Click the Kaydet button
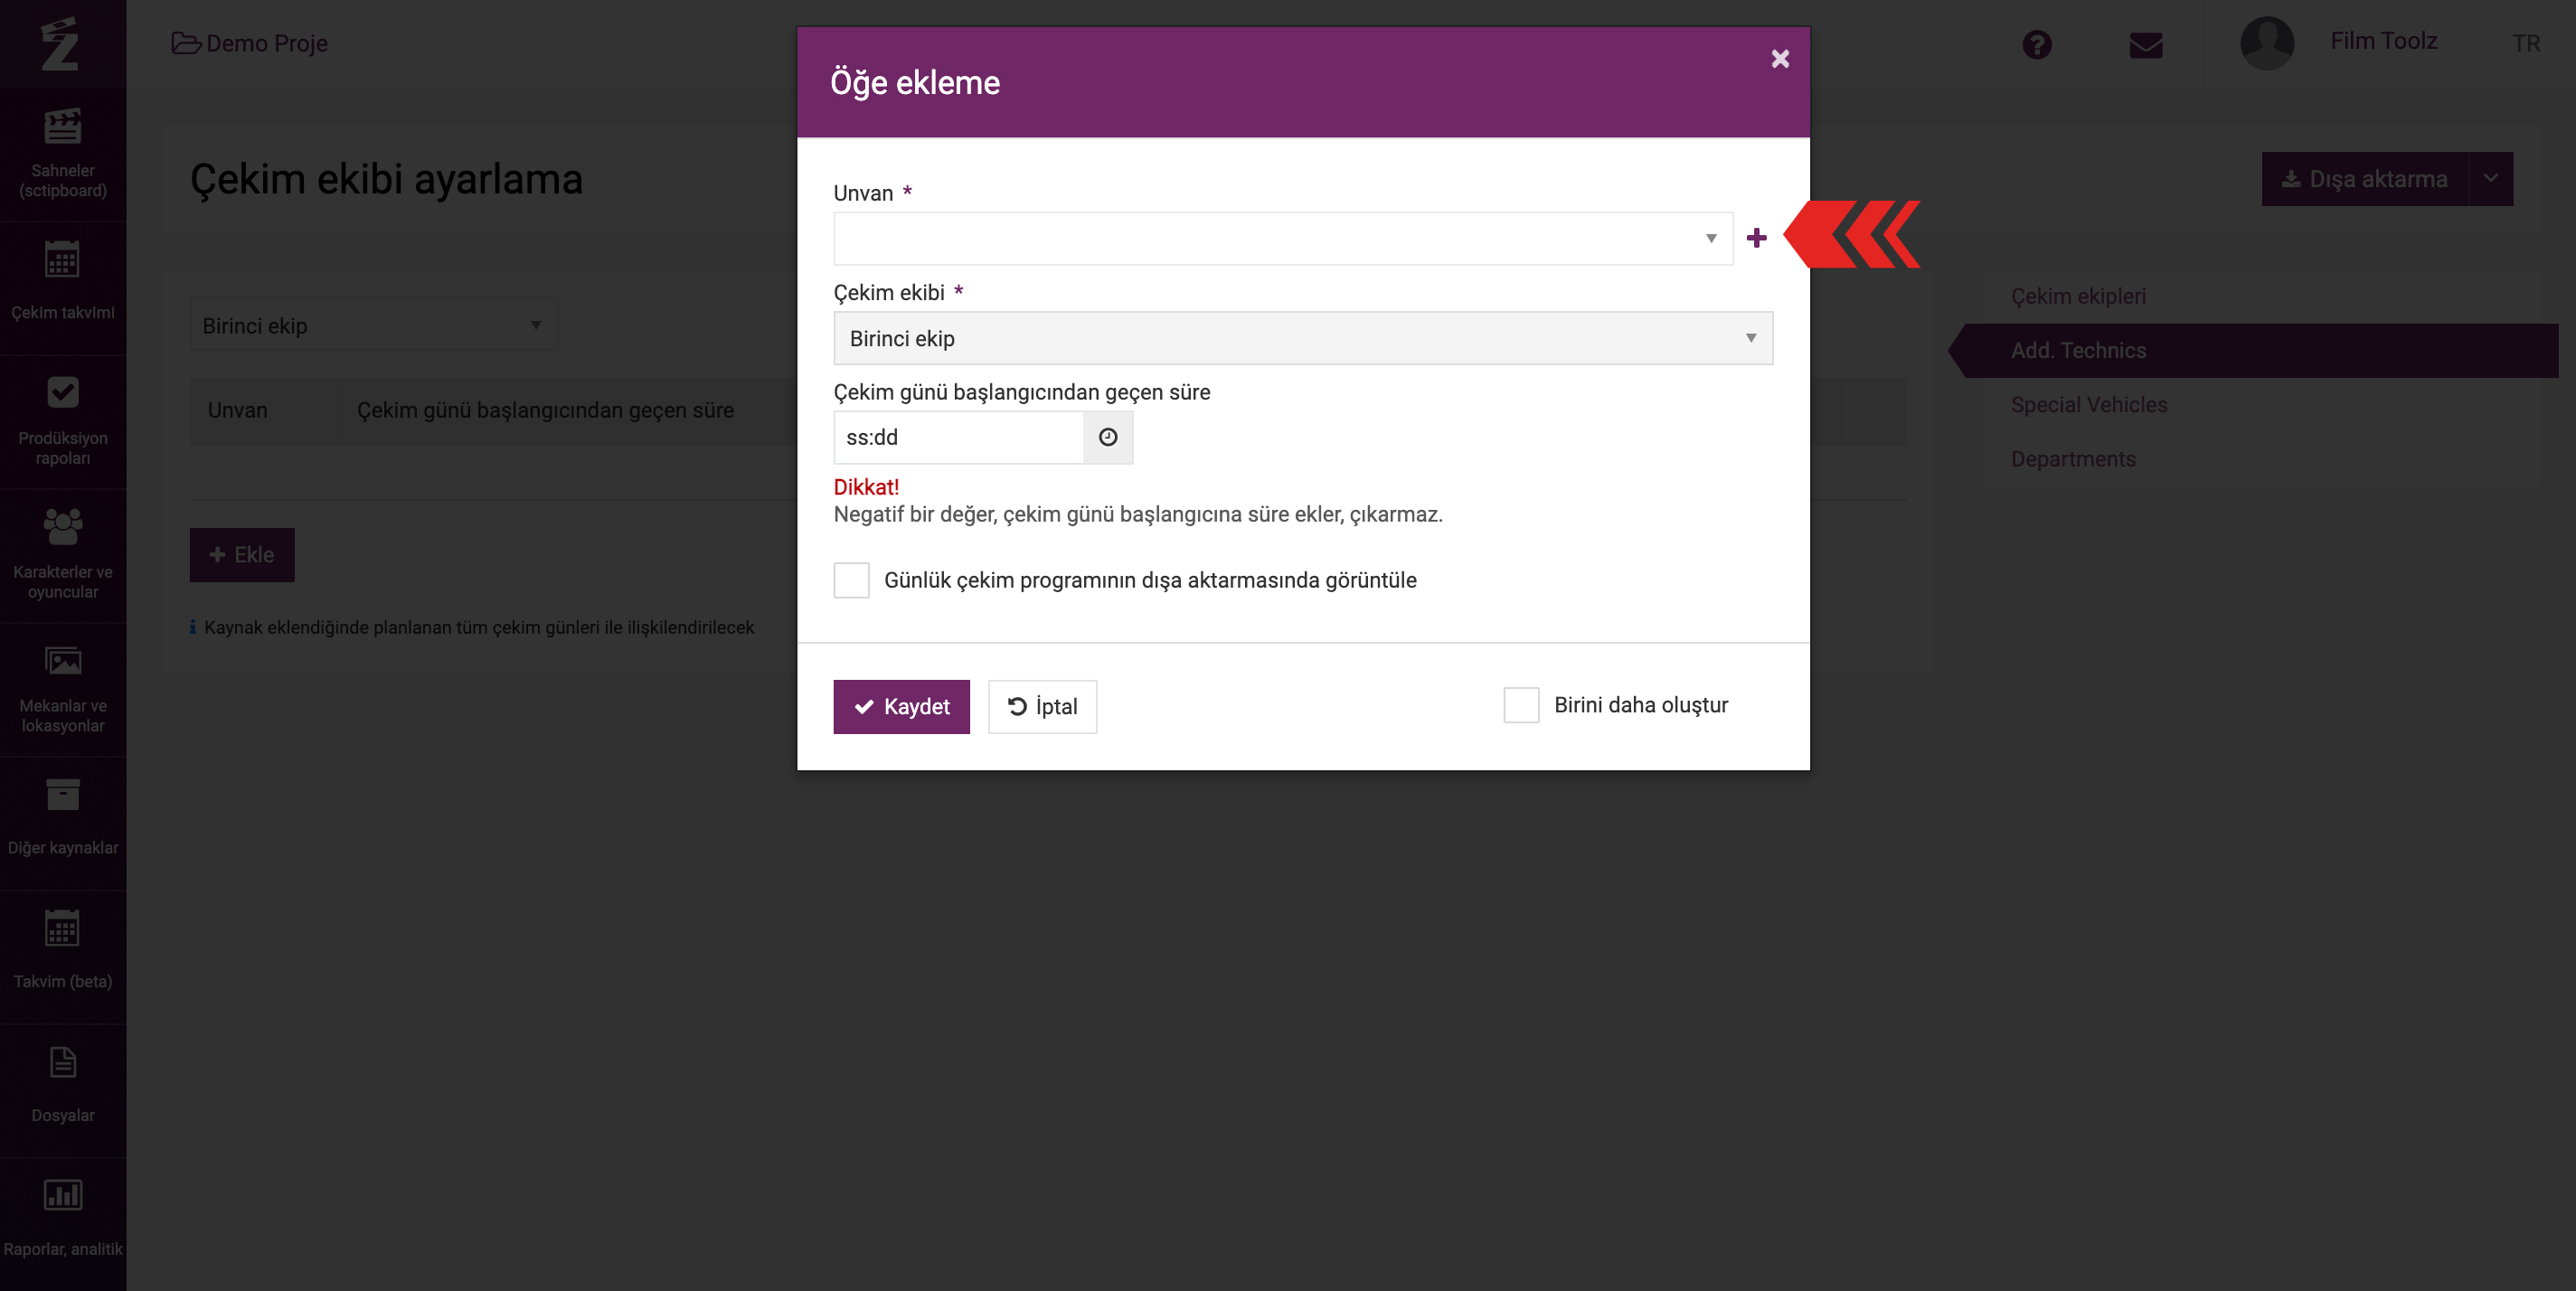The image size is (2576, 1291). (x=901, y=707)
